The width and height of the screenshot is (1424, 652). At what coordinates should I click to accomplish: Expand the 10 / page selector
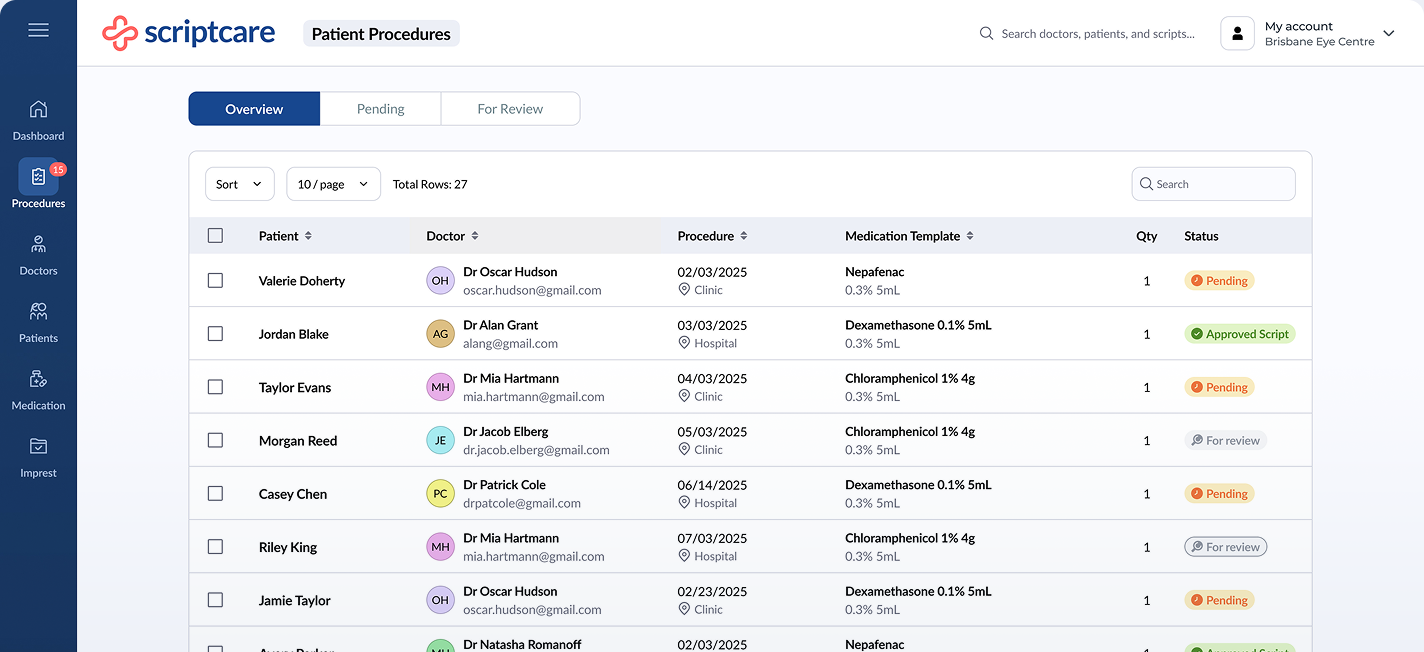(333, 183)
